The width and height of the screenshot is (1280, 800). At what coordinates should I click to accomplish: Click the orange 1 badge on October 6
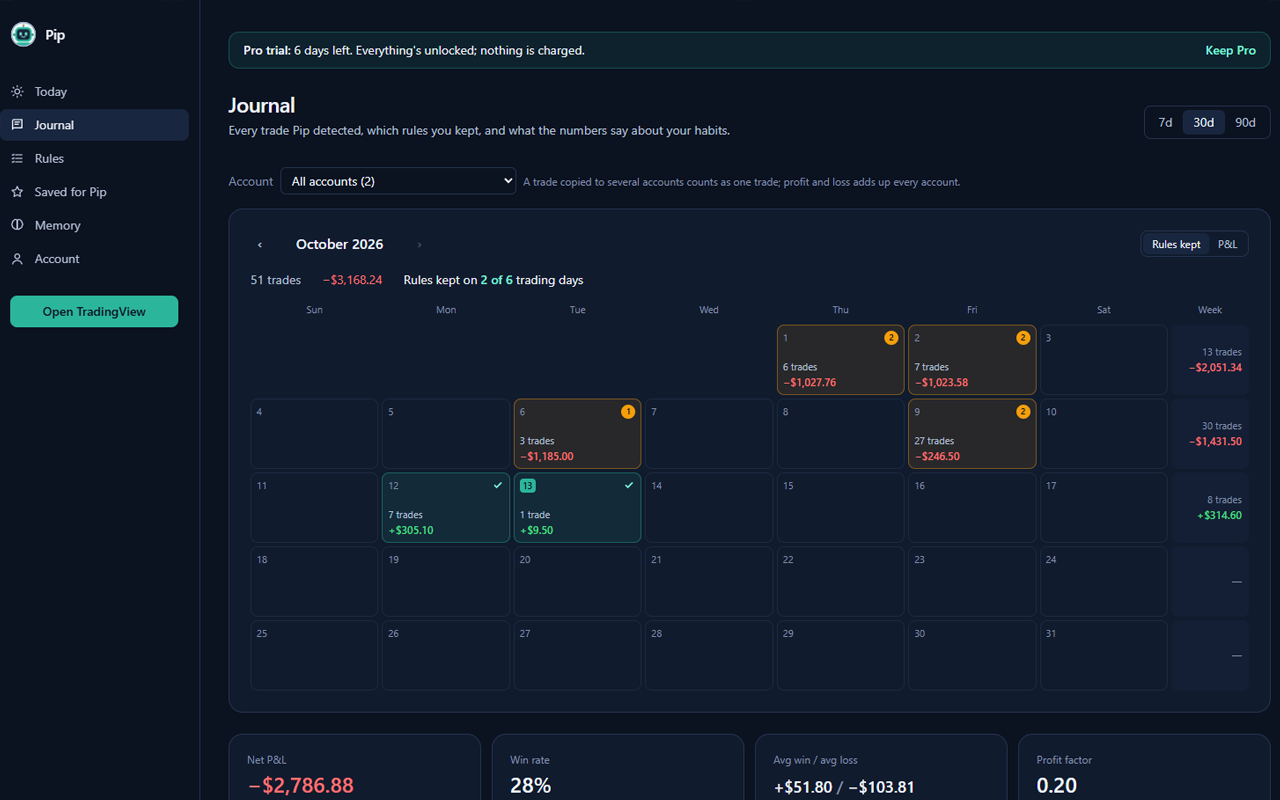[x=628, y=412]
